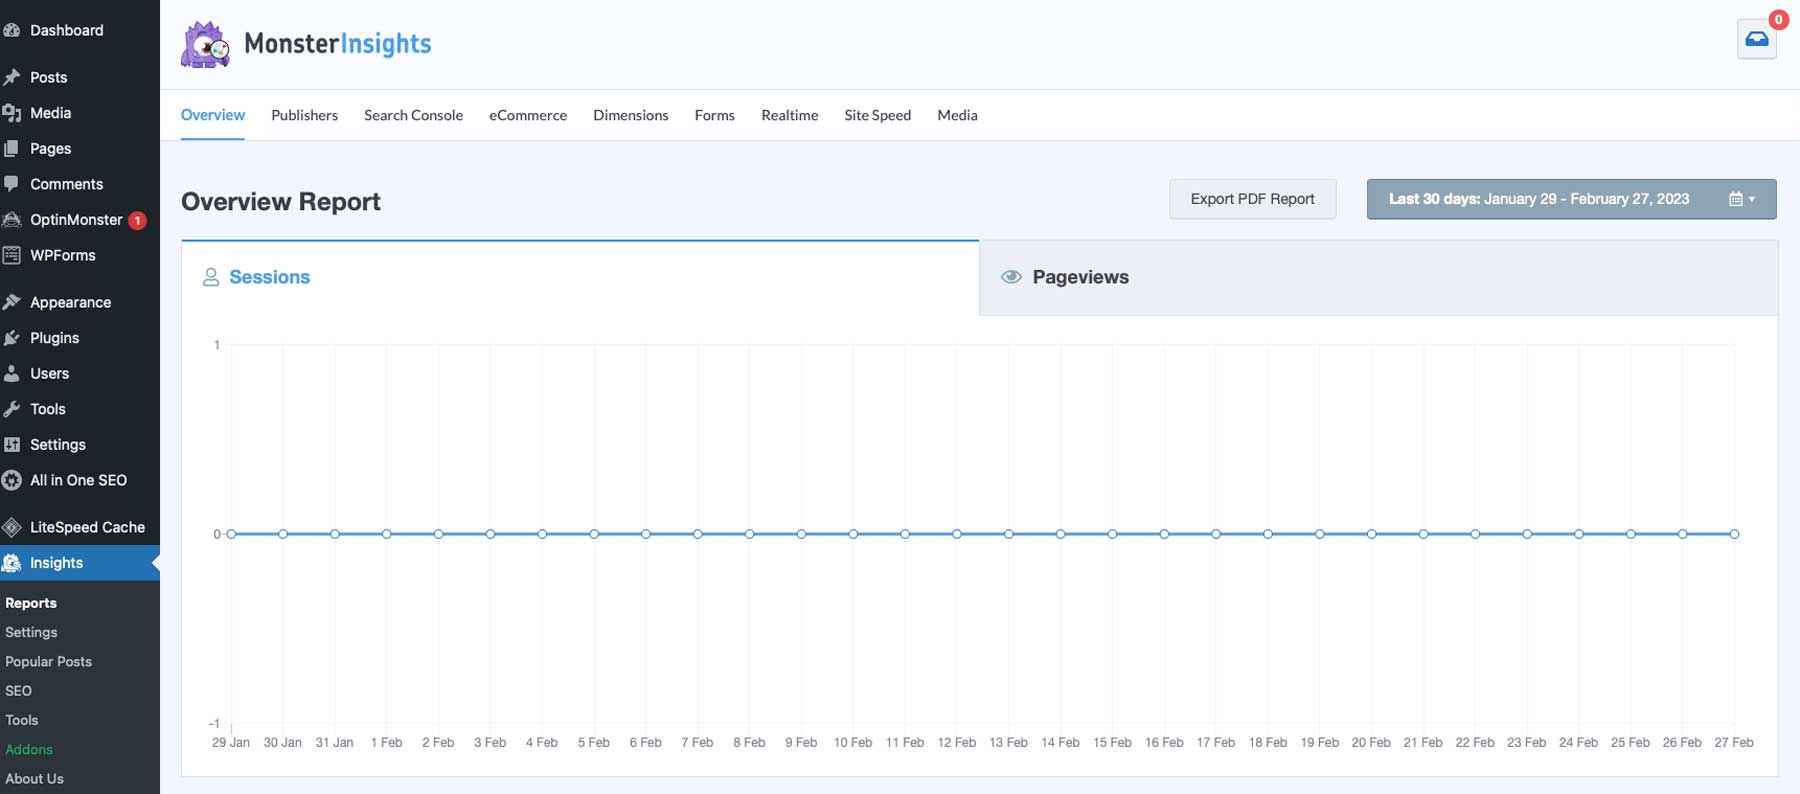Click the MonsterInsights inbox notification icon

(1756, 40)
